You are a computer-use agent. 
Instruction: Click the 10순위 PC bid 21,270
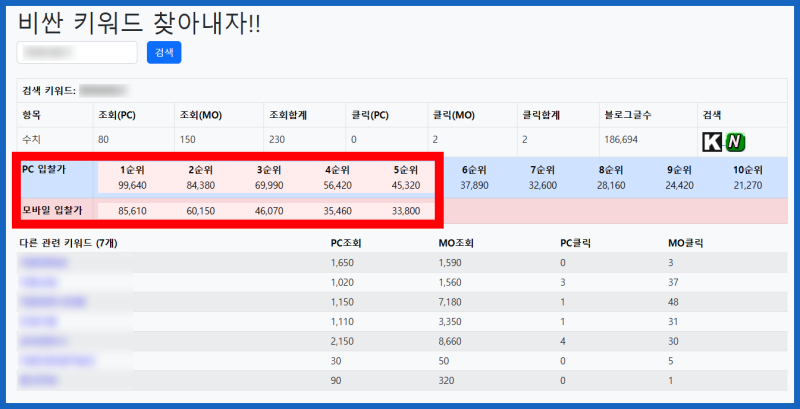pos(747,185)
